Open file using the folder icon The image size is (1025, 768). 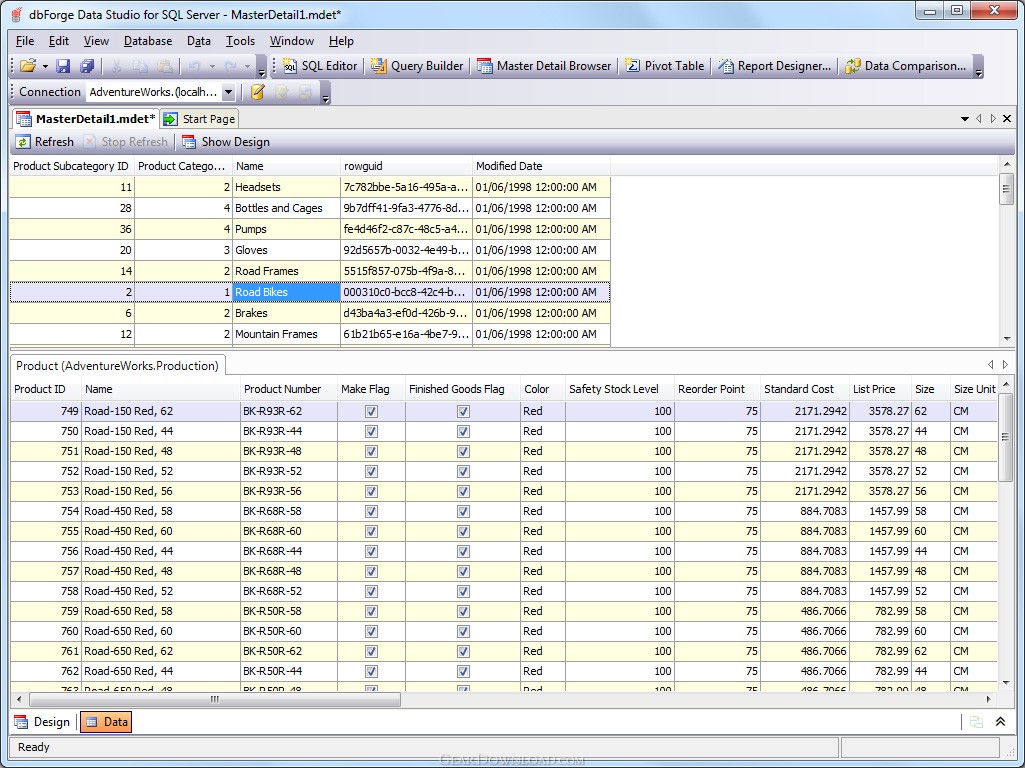click(28, 66)
